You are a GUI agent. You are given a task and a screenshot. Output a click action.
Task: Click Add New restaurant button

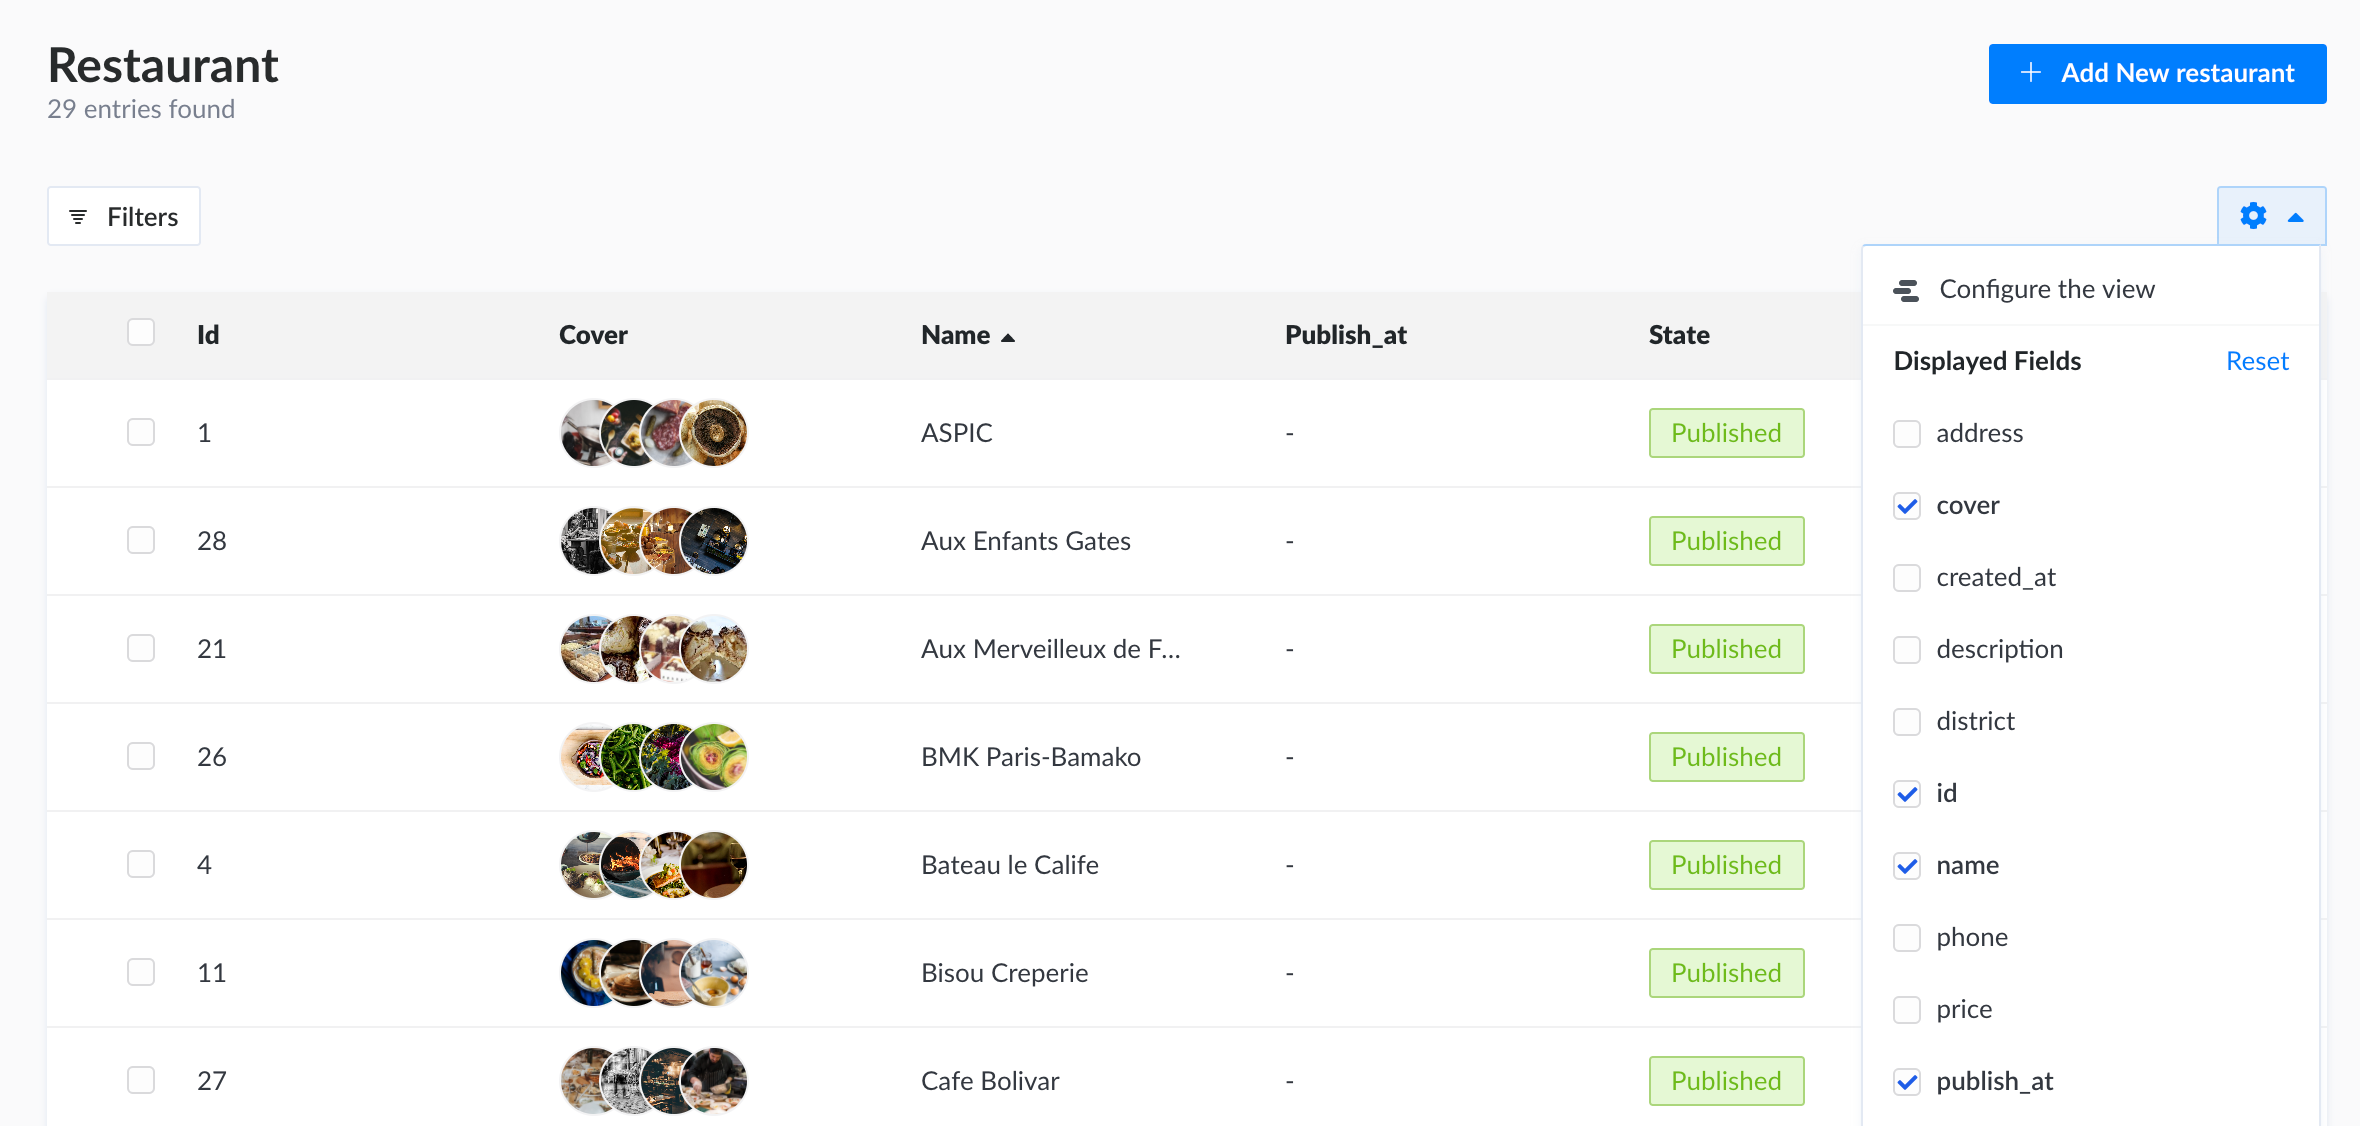pos(2157,73)
